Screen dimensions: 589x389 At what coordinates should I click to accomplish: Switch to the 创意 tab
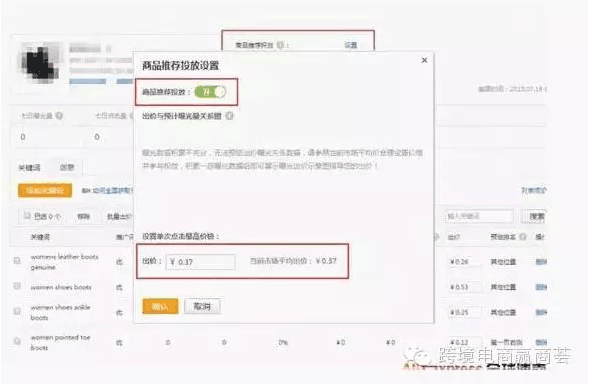(67, 167)
